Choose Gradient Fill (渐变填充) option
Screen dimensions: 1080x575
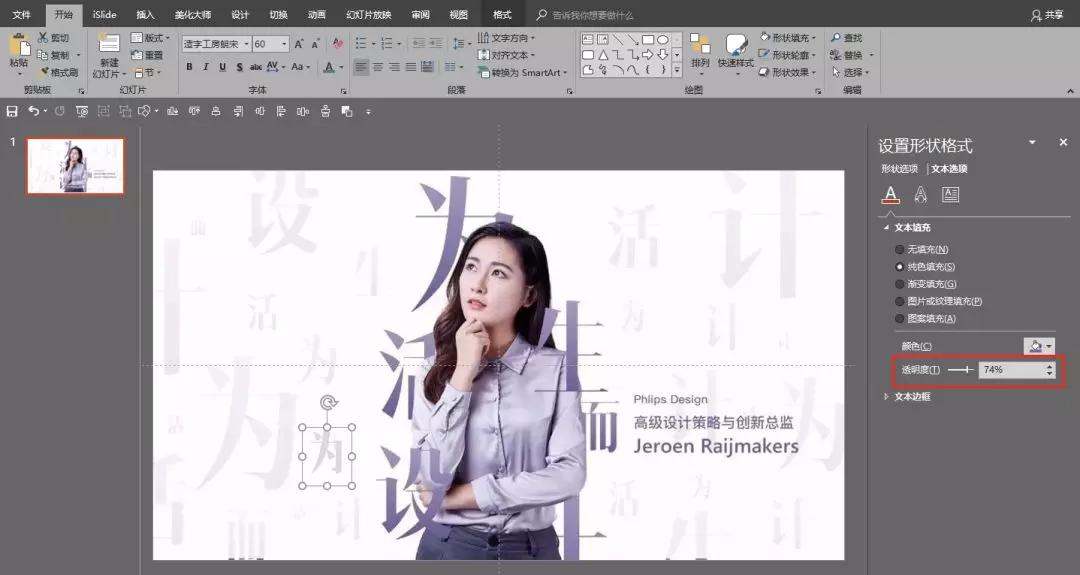(900, 284)
